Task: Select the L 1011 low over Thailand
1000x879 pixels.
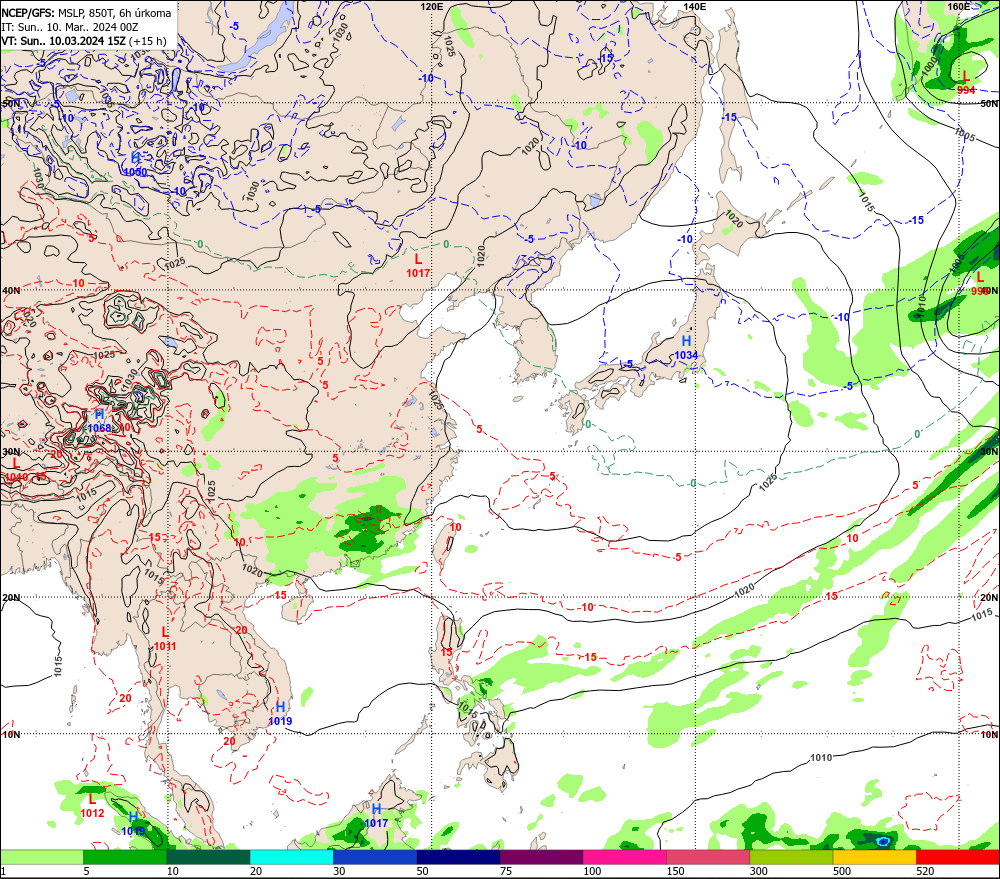Action: pos(165,639)
